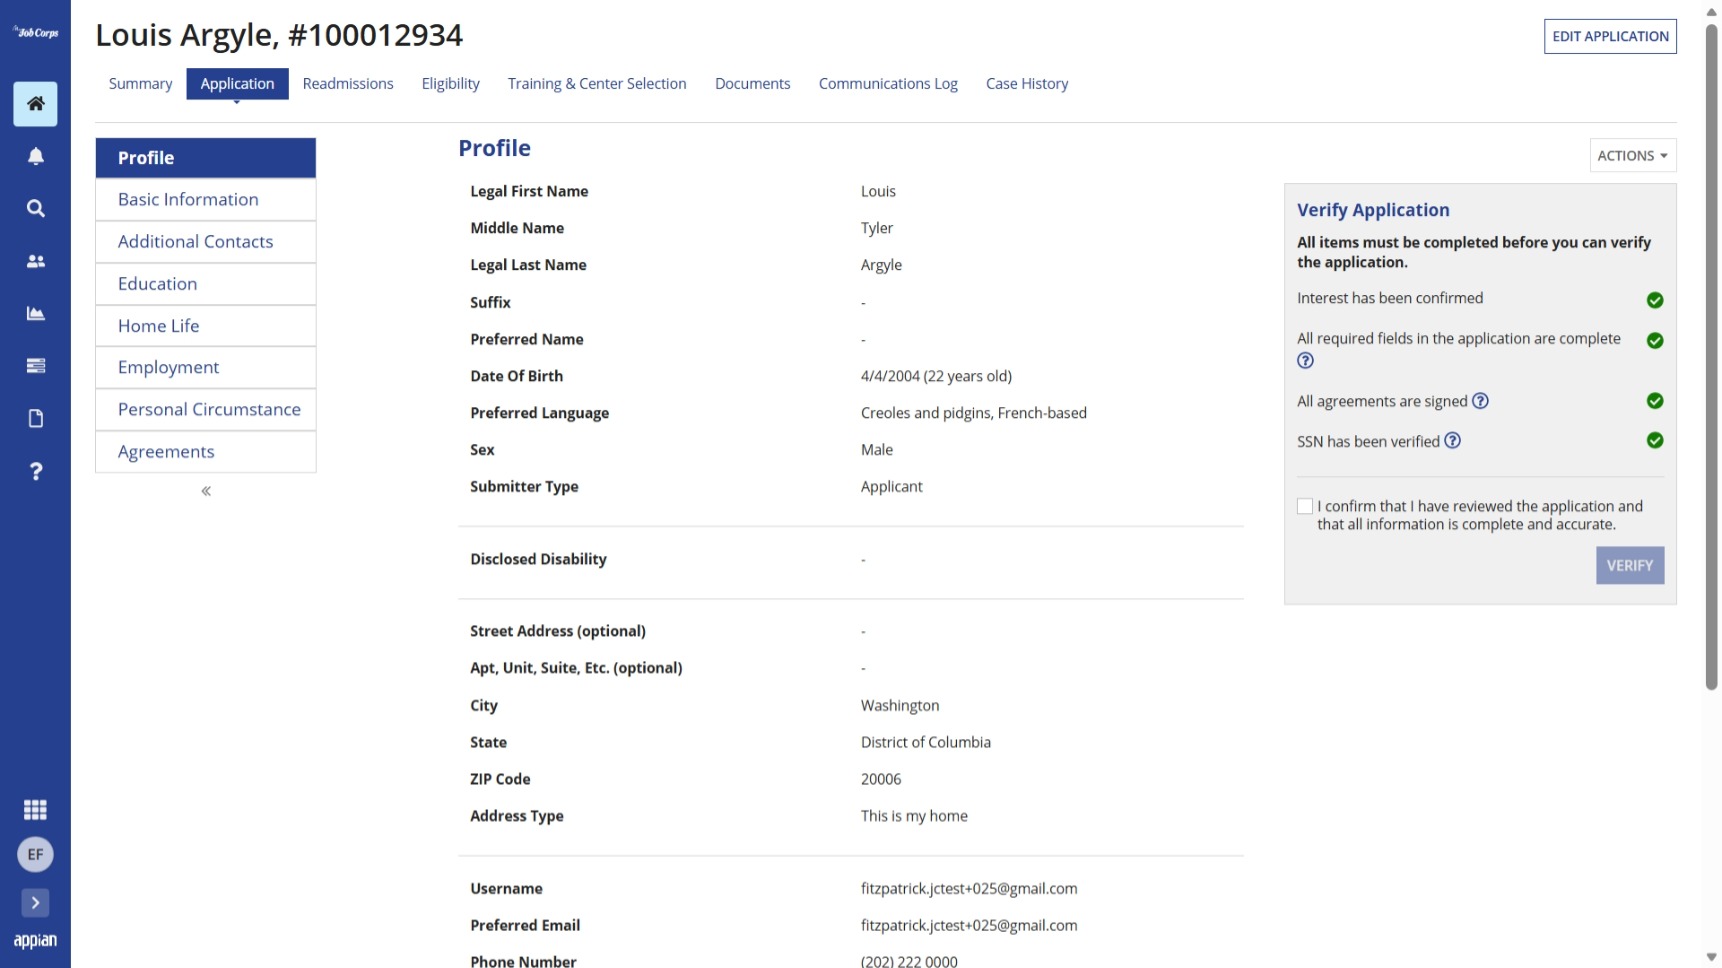Click the EDIT APPLICATION button

(1610, 36)
